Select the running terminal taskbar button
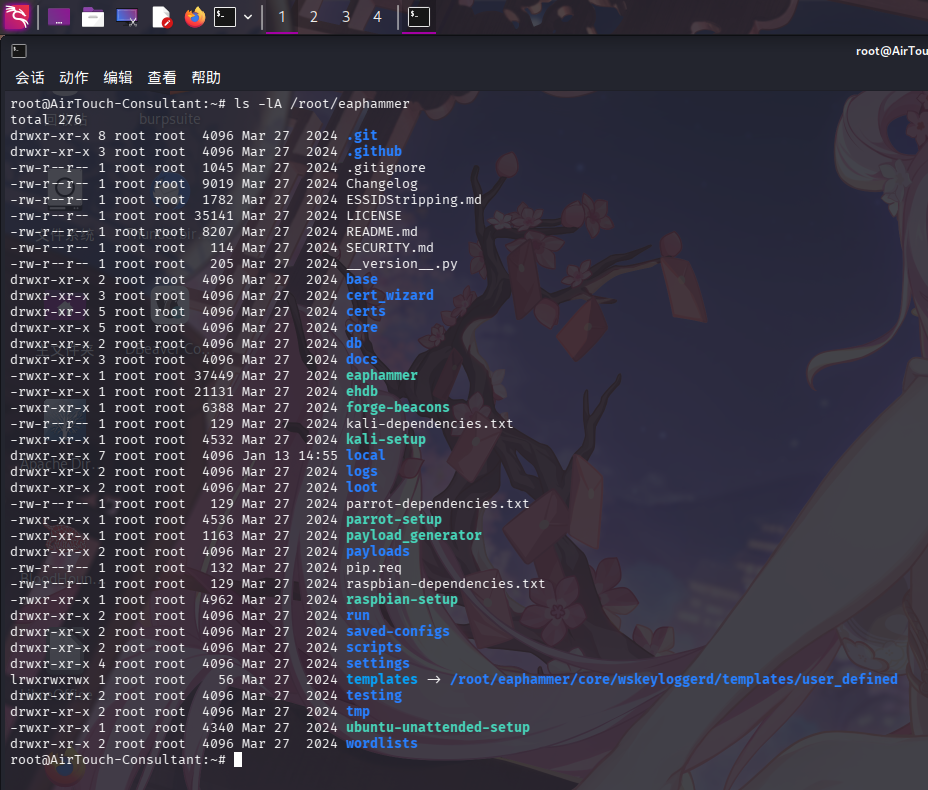Viewport: 928px width, 790px height. click(x=420, y=17)
